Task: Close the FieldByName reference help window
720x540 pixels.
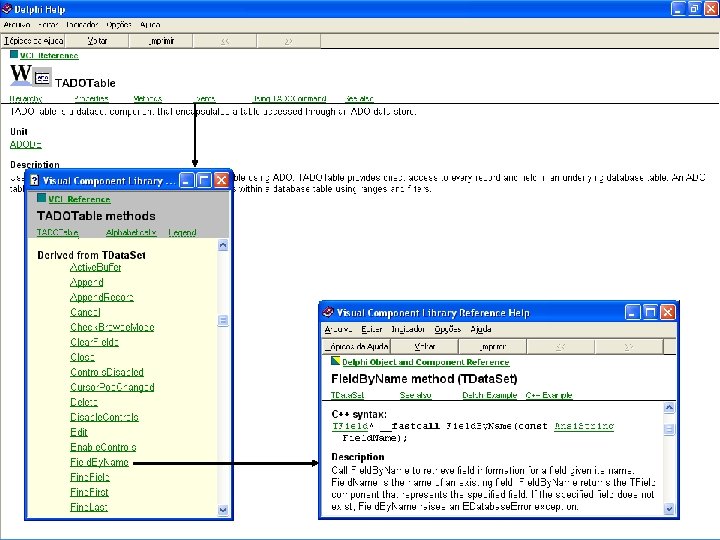Action: point(667,313)
